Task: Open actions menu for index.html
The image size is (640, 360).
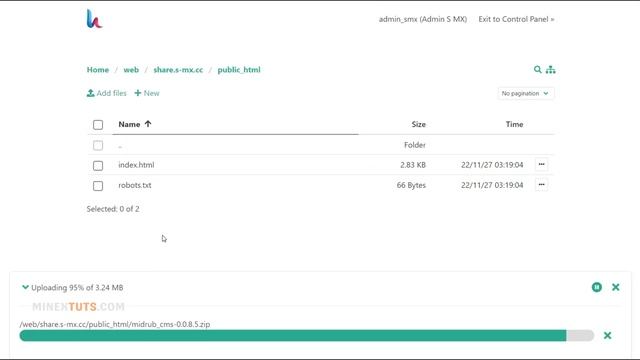Action: (x=541, y=164)
